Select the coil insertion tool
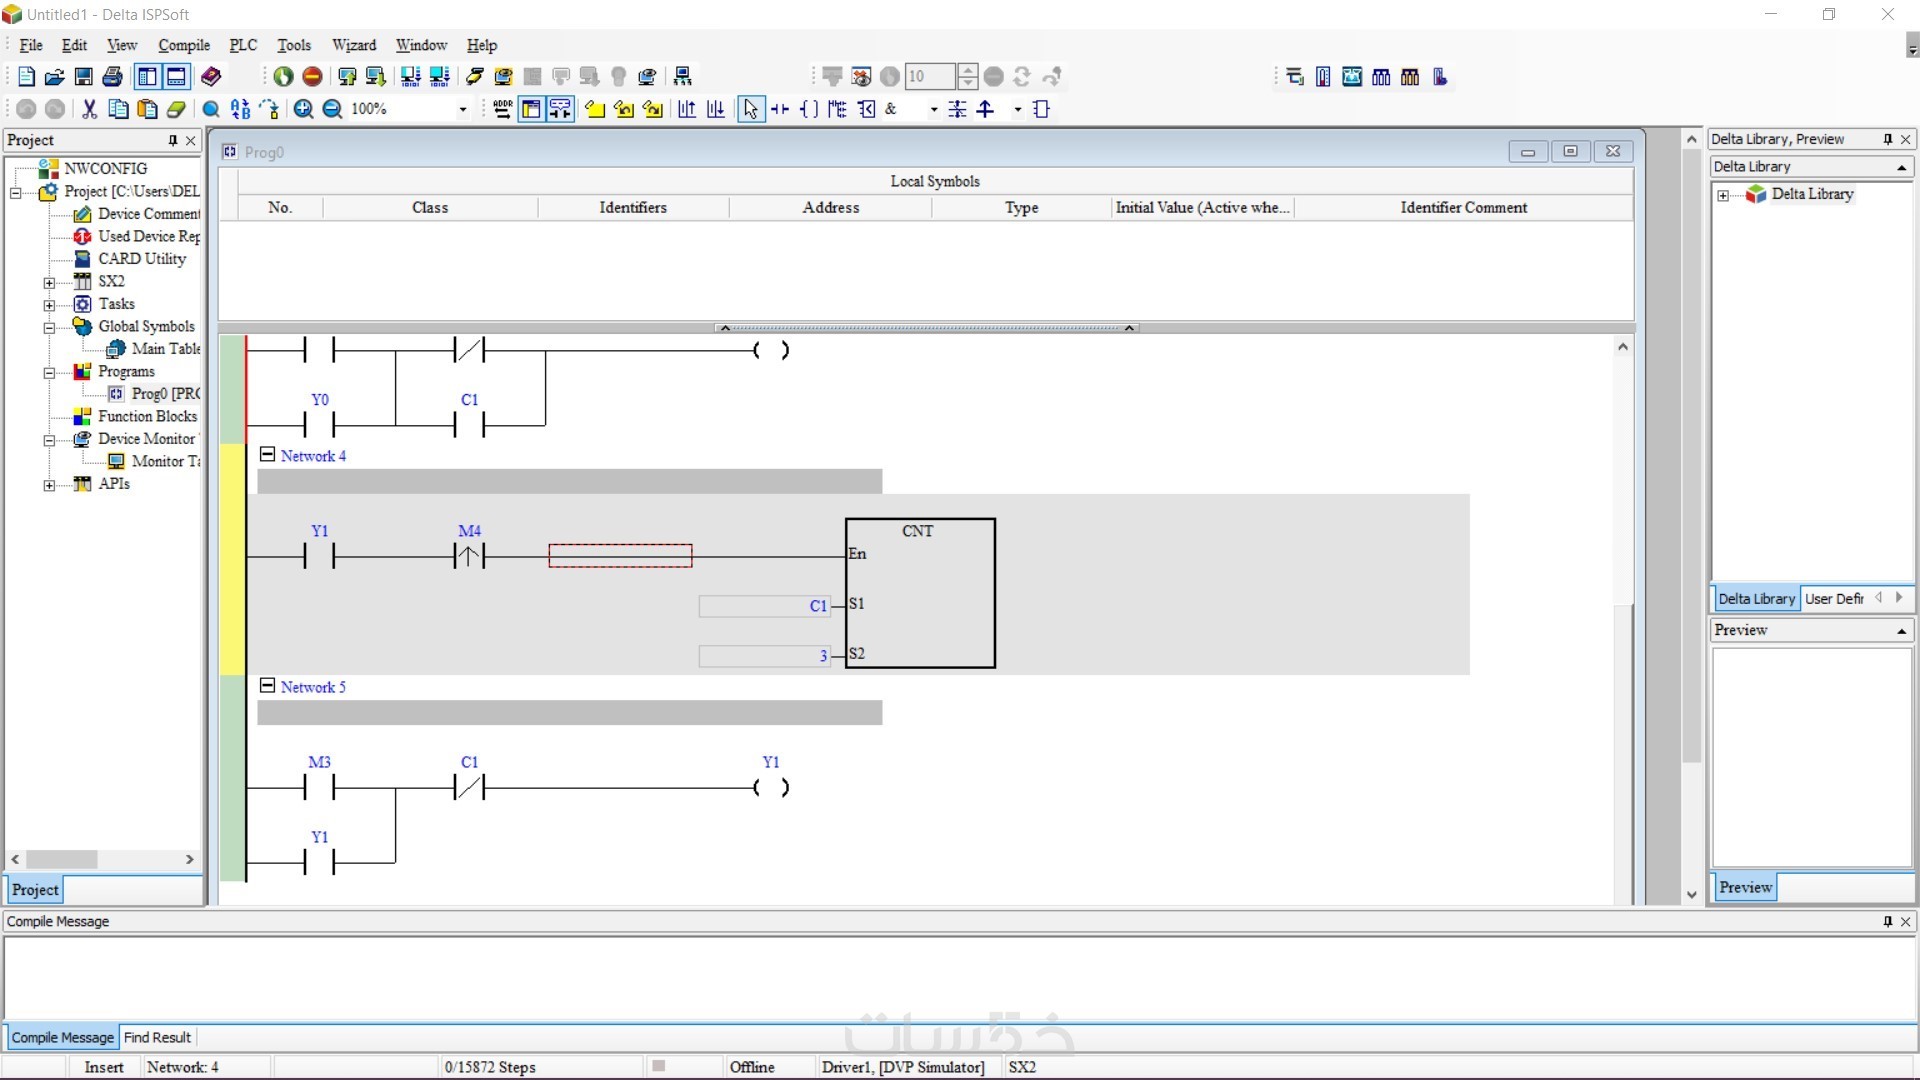 click(x=809, y=109)
